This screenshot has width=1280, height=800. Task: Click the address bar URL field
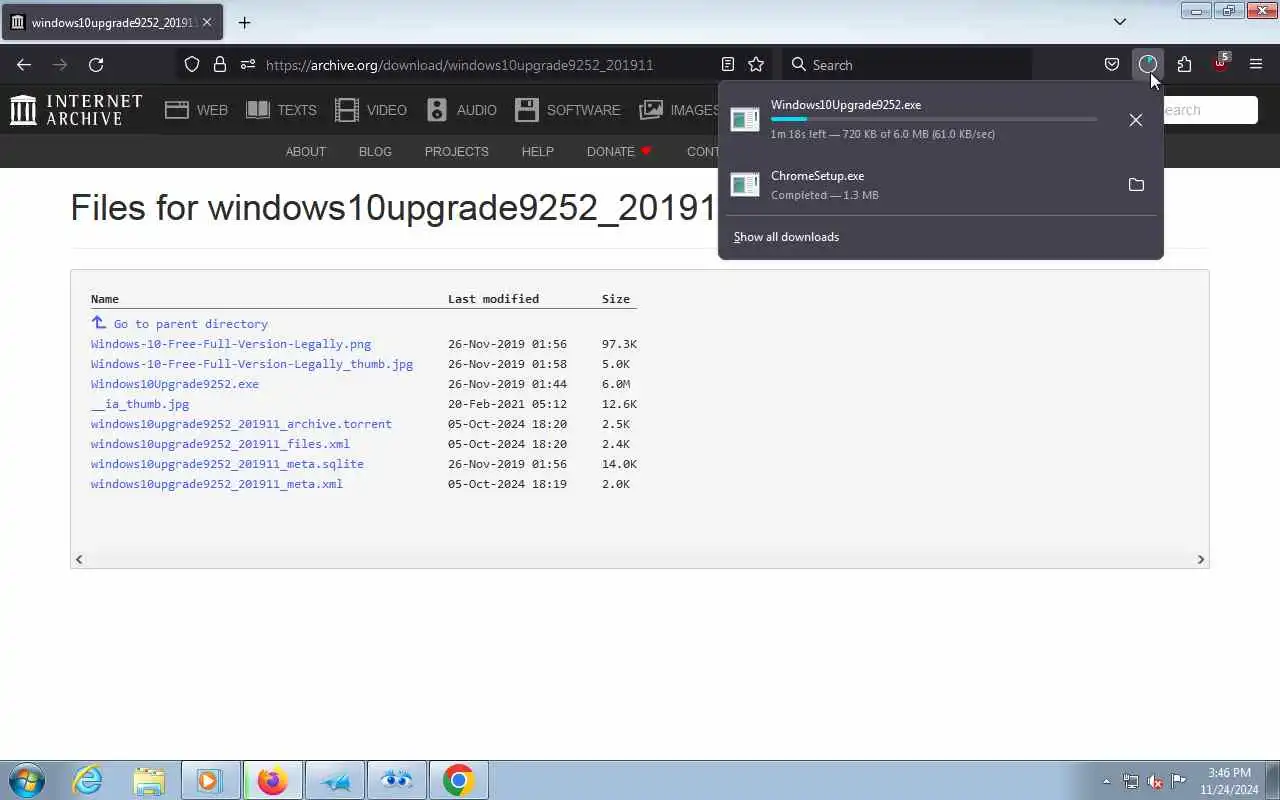[459, 64]
